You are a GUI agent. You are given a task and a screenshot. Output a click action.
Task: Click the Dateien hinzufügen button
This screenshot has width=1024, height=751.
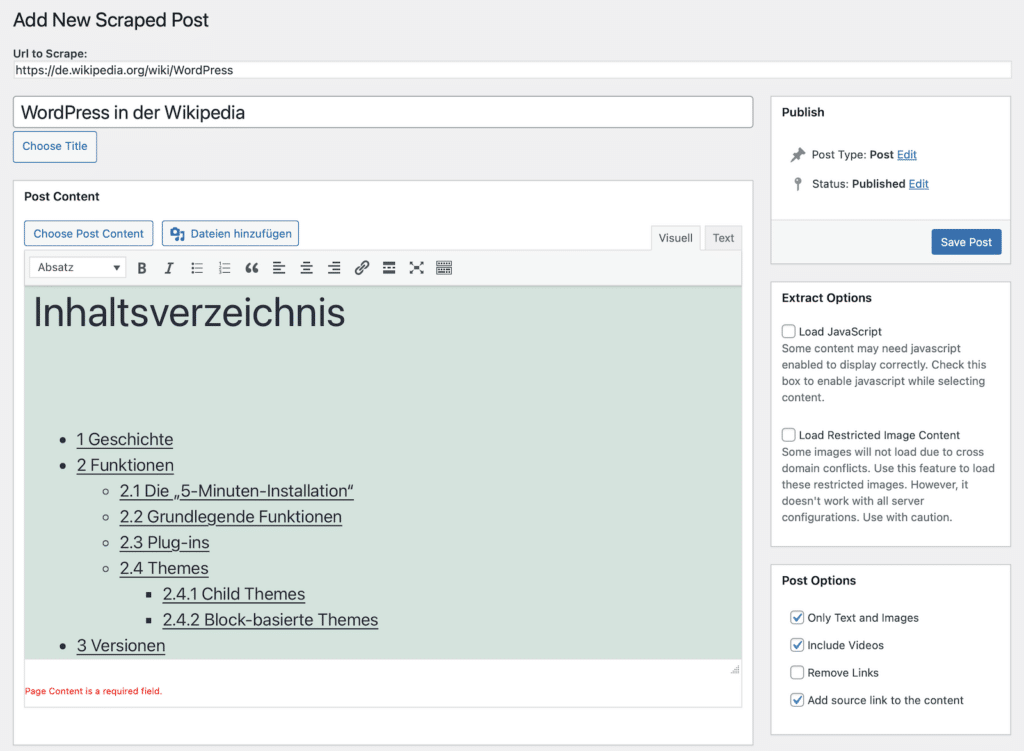pos(231,234)
